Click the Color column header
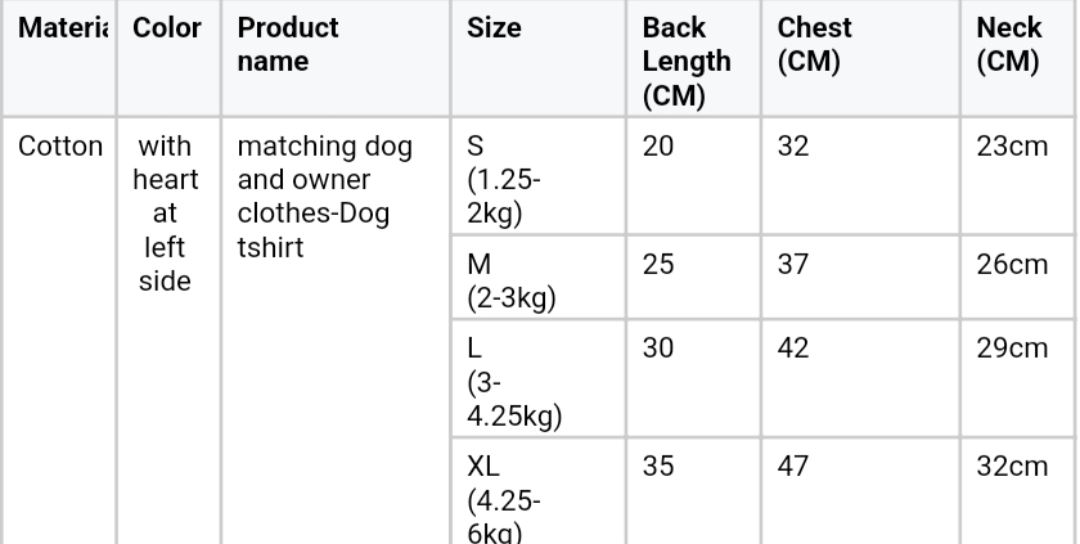The image size is (1080, 544). (167, 29)
